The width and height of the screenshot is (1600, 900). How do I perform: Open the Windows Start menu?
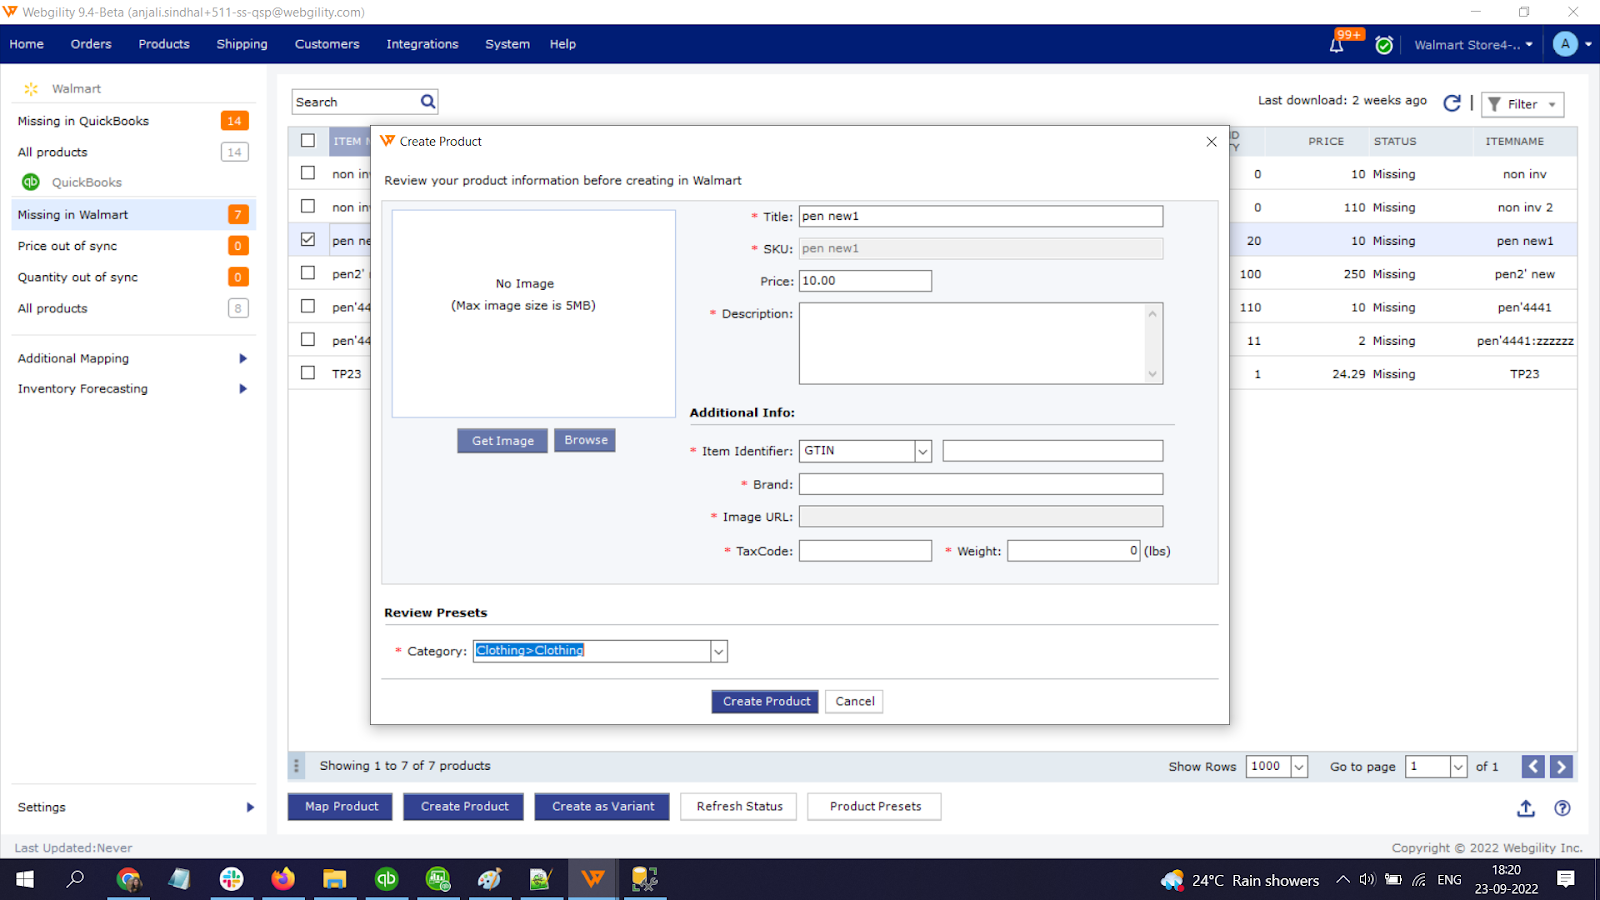[25, 879]
